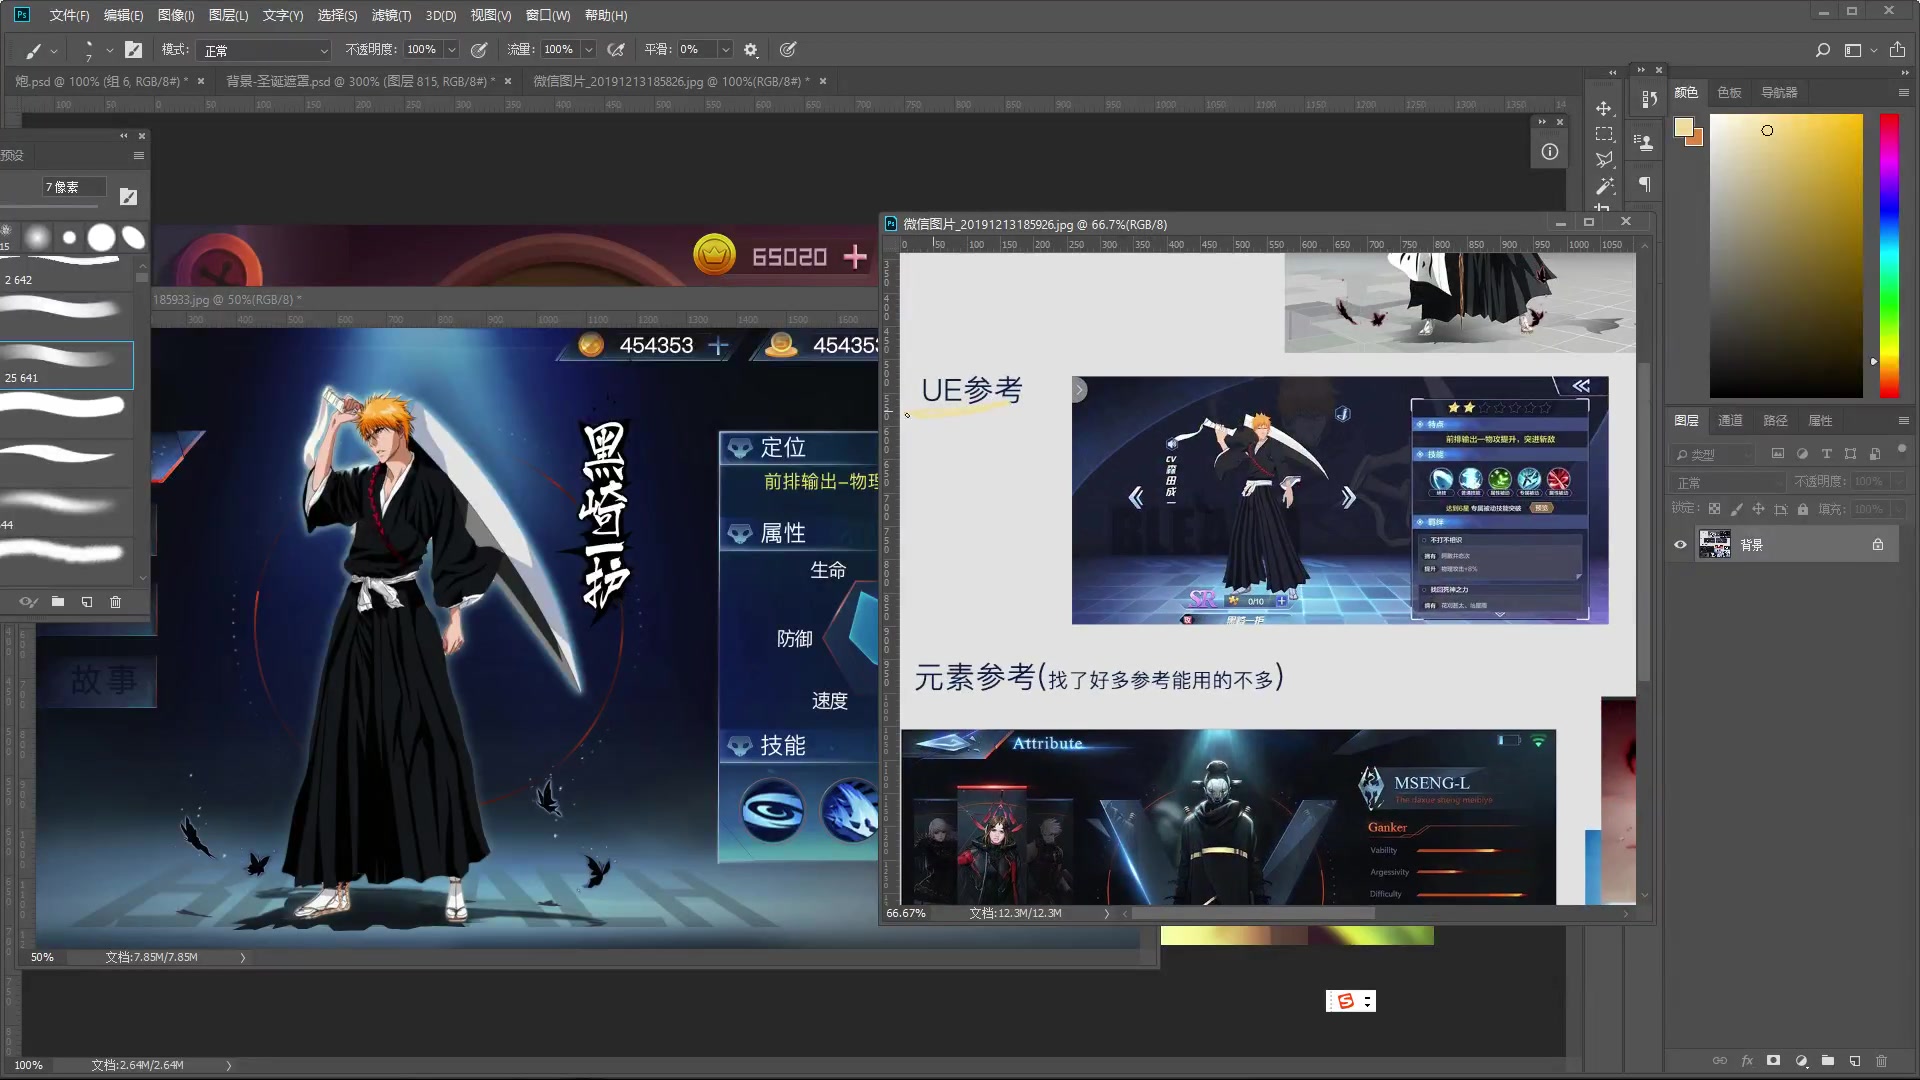The height and width of the screenshot is (1080, 1920).
Task: Open the brush settings panel icon in options bar
Action: pos(134,50)
